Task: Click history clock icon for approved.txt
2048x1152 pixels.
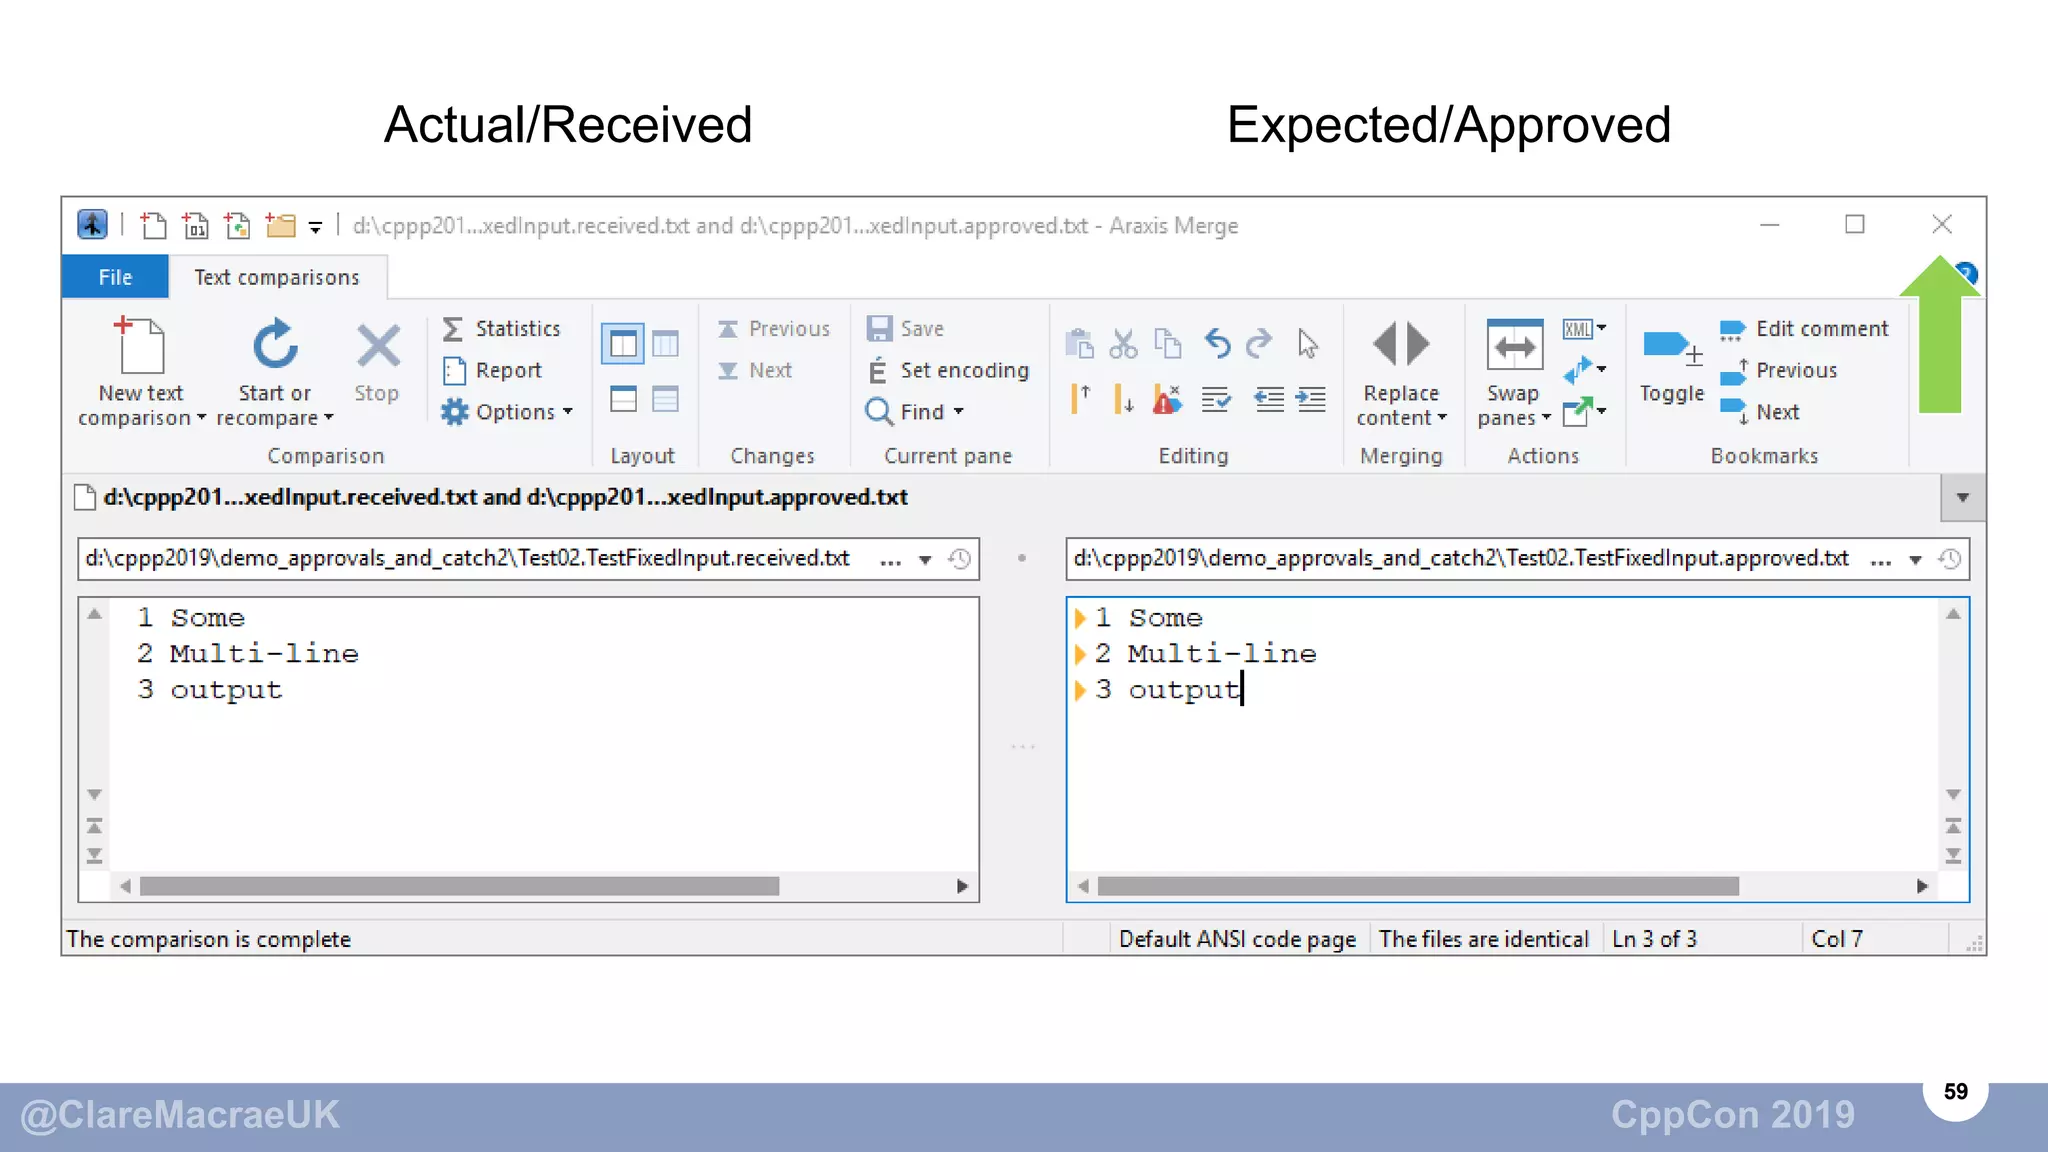Action: tap(1950, 559)
